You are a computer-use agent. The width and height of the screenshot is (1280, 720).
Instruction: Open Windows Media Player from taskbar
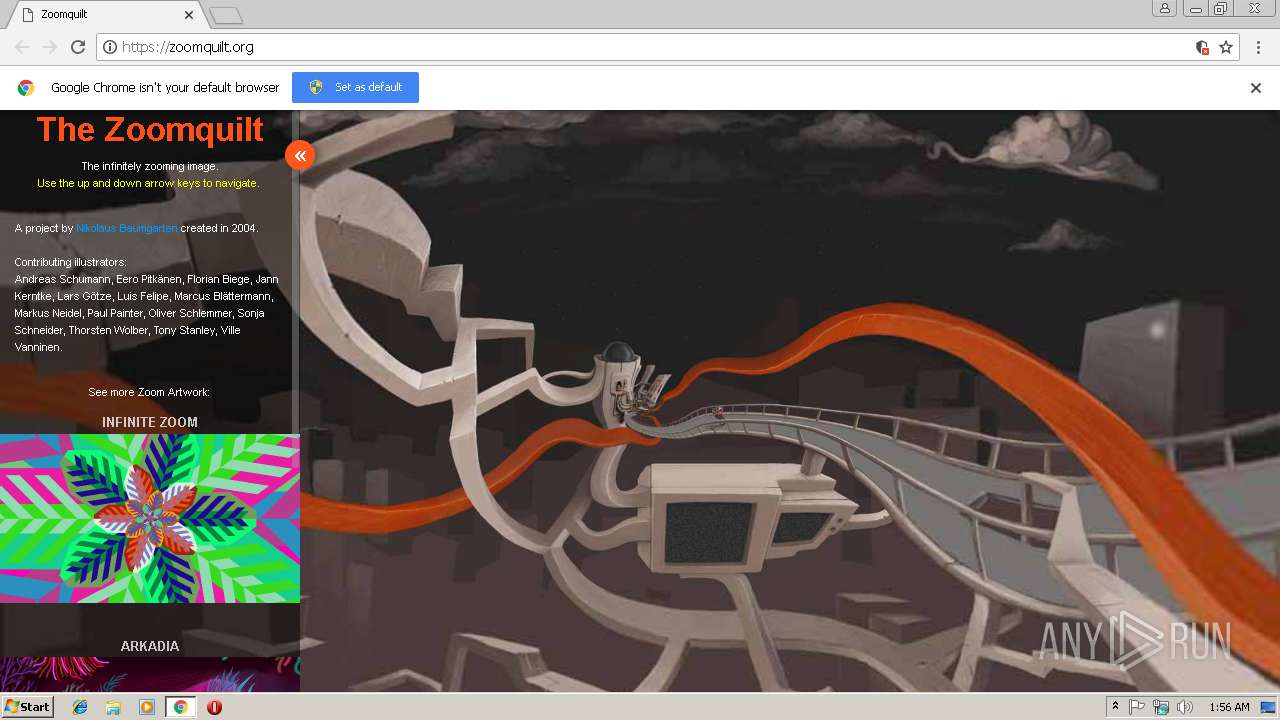click(x=147, y=707)
